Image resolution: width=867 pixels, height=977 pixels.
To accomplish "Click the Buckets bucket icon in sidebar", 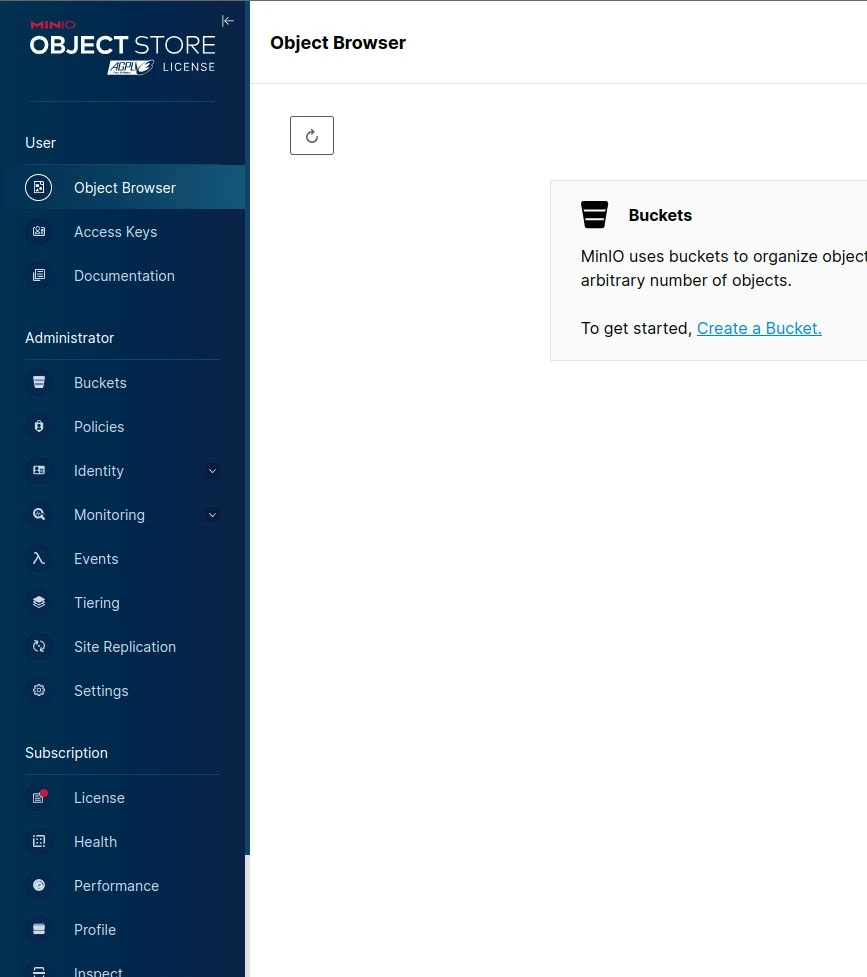I will [x=39, y=383].
